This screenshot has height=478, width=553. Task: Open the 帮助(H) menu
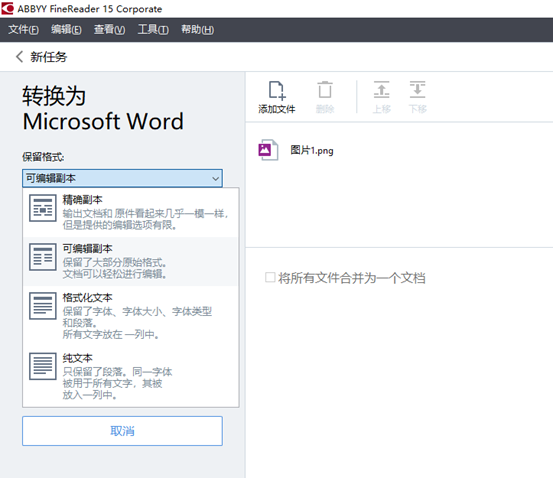(197, 30)
